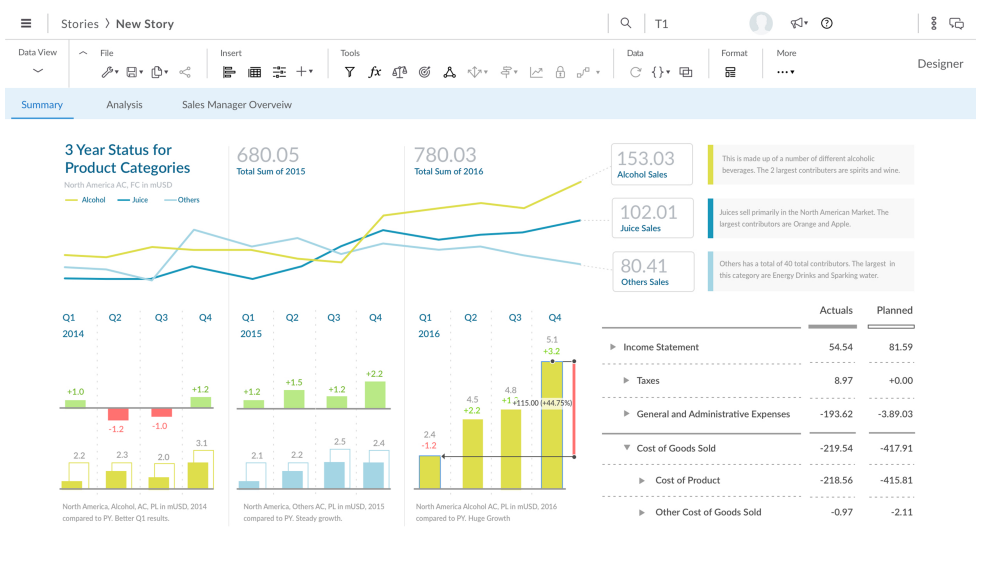
Task: Click the refresh data icon
Action: [635, 72]
